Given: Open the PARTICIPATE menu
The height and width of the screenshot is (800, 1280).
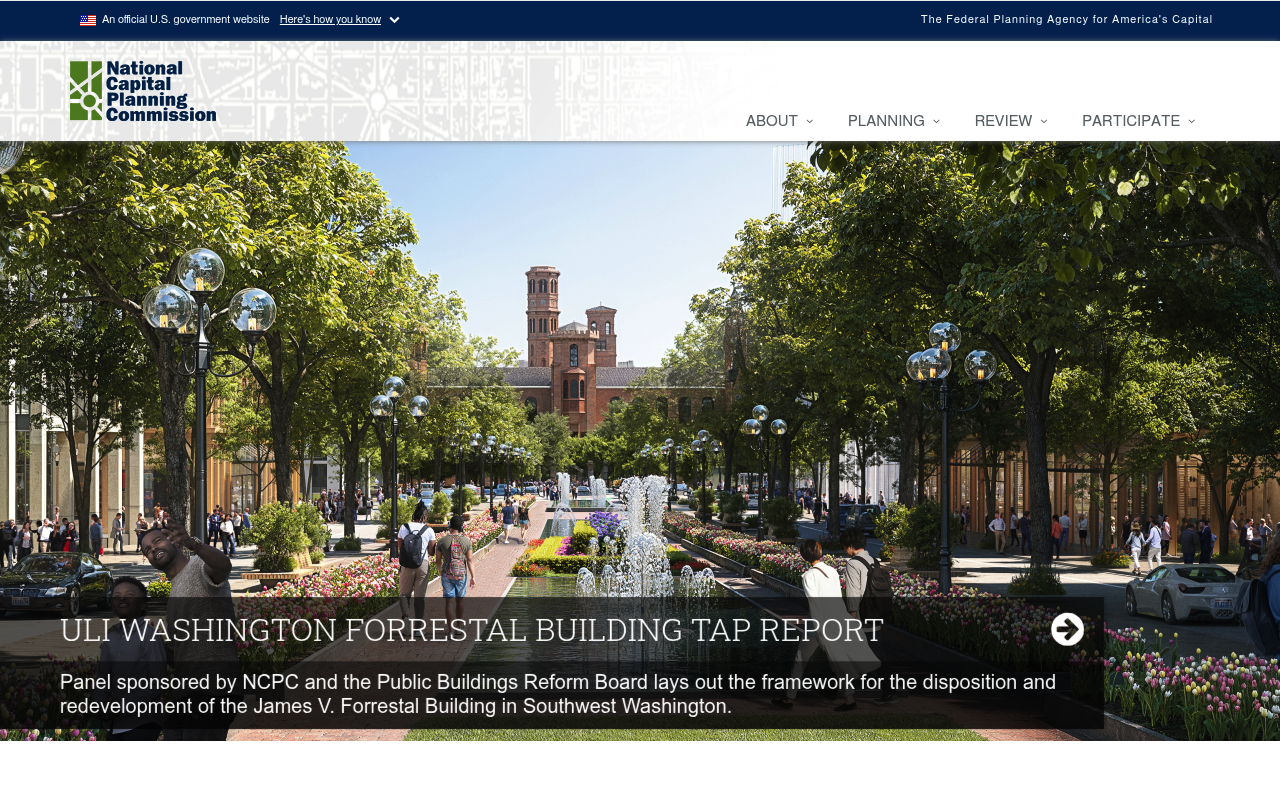Looking at the screenshot, I should [1131, 121].
